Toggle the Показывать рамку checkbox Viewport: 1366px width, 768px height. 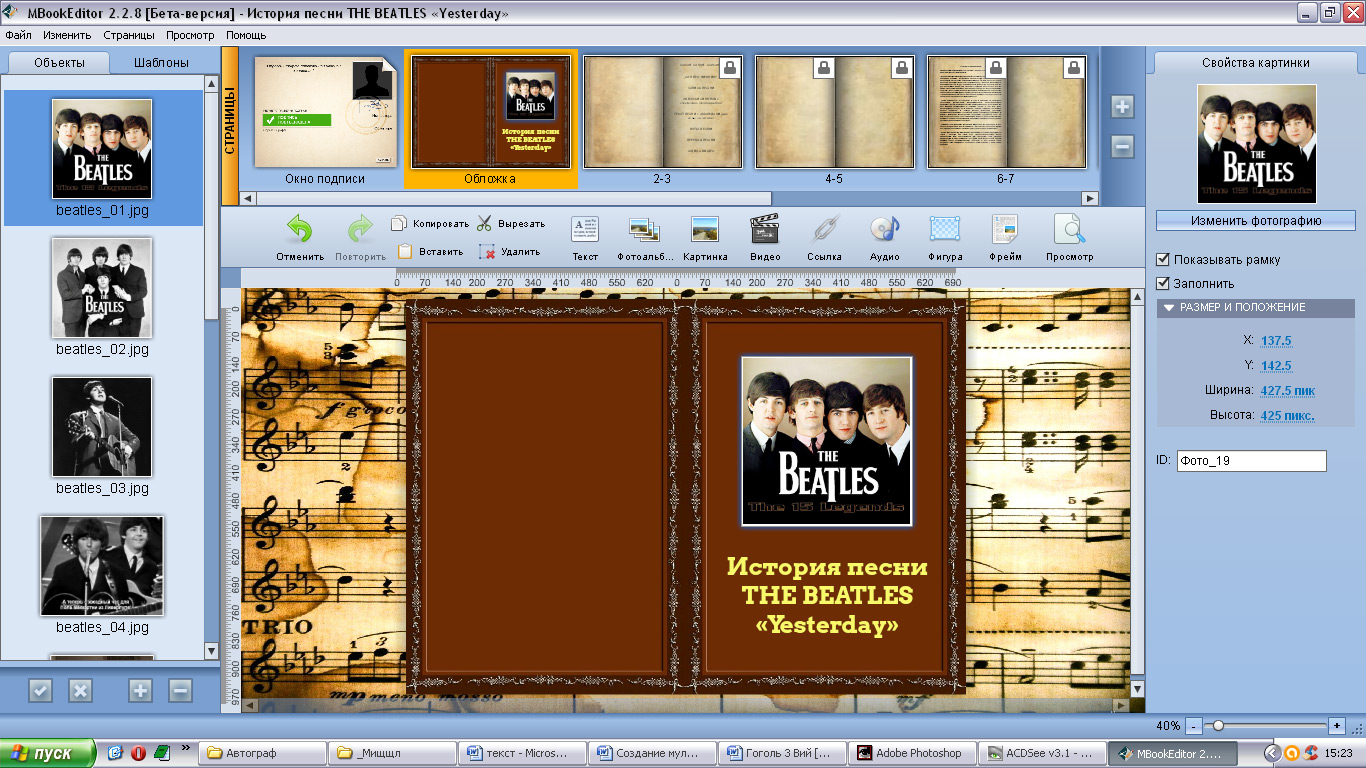coord(1163,259)
